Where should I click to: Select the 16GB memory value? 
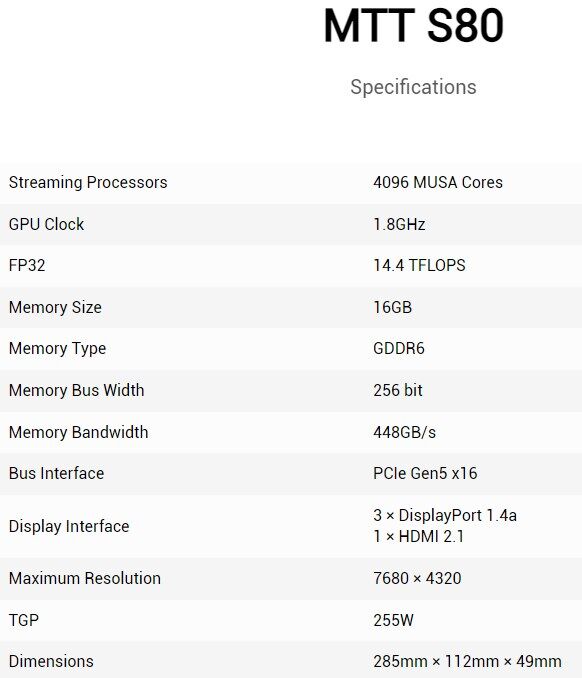tap(393, 307)
